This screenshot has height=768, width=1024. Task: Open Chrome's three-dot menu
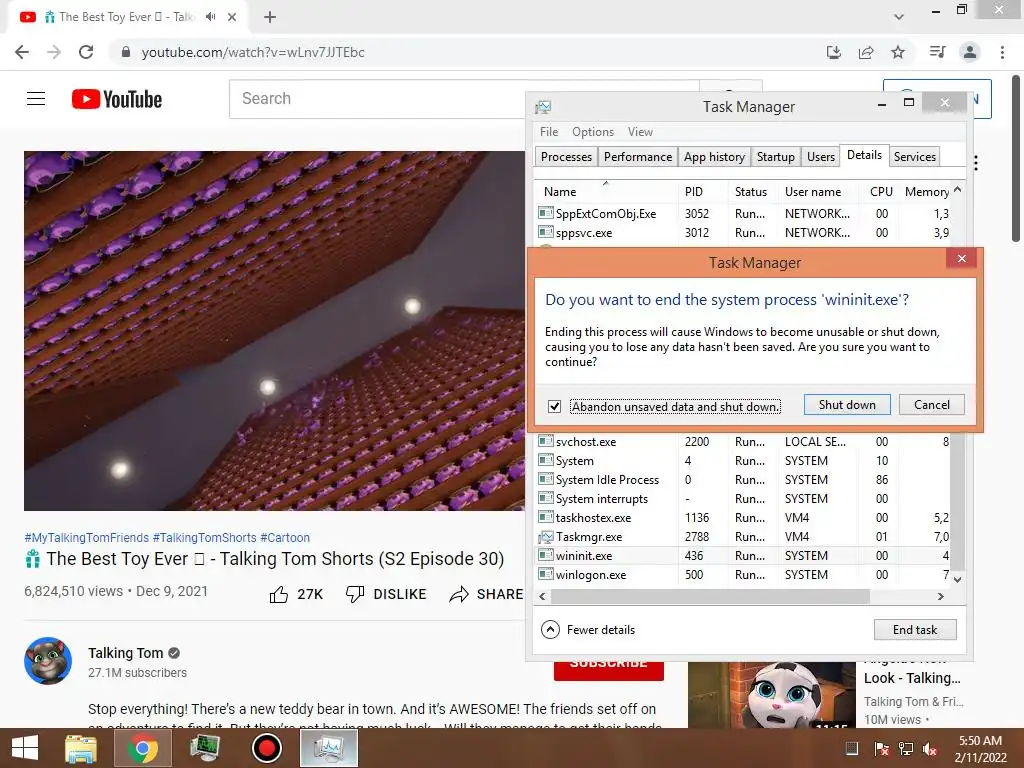1002,52
